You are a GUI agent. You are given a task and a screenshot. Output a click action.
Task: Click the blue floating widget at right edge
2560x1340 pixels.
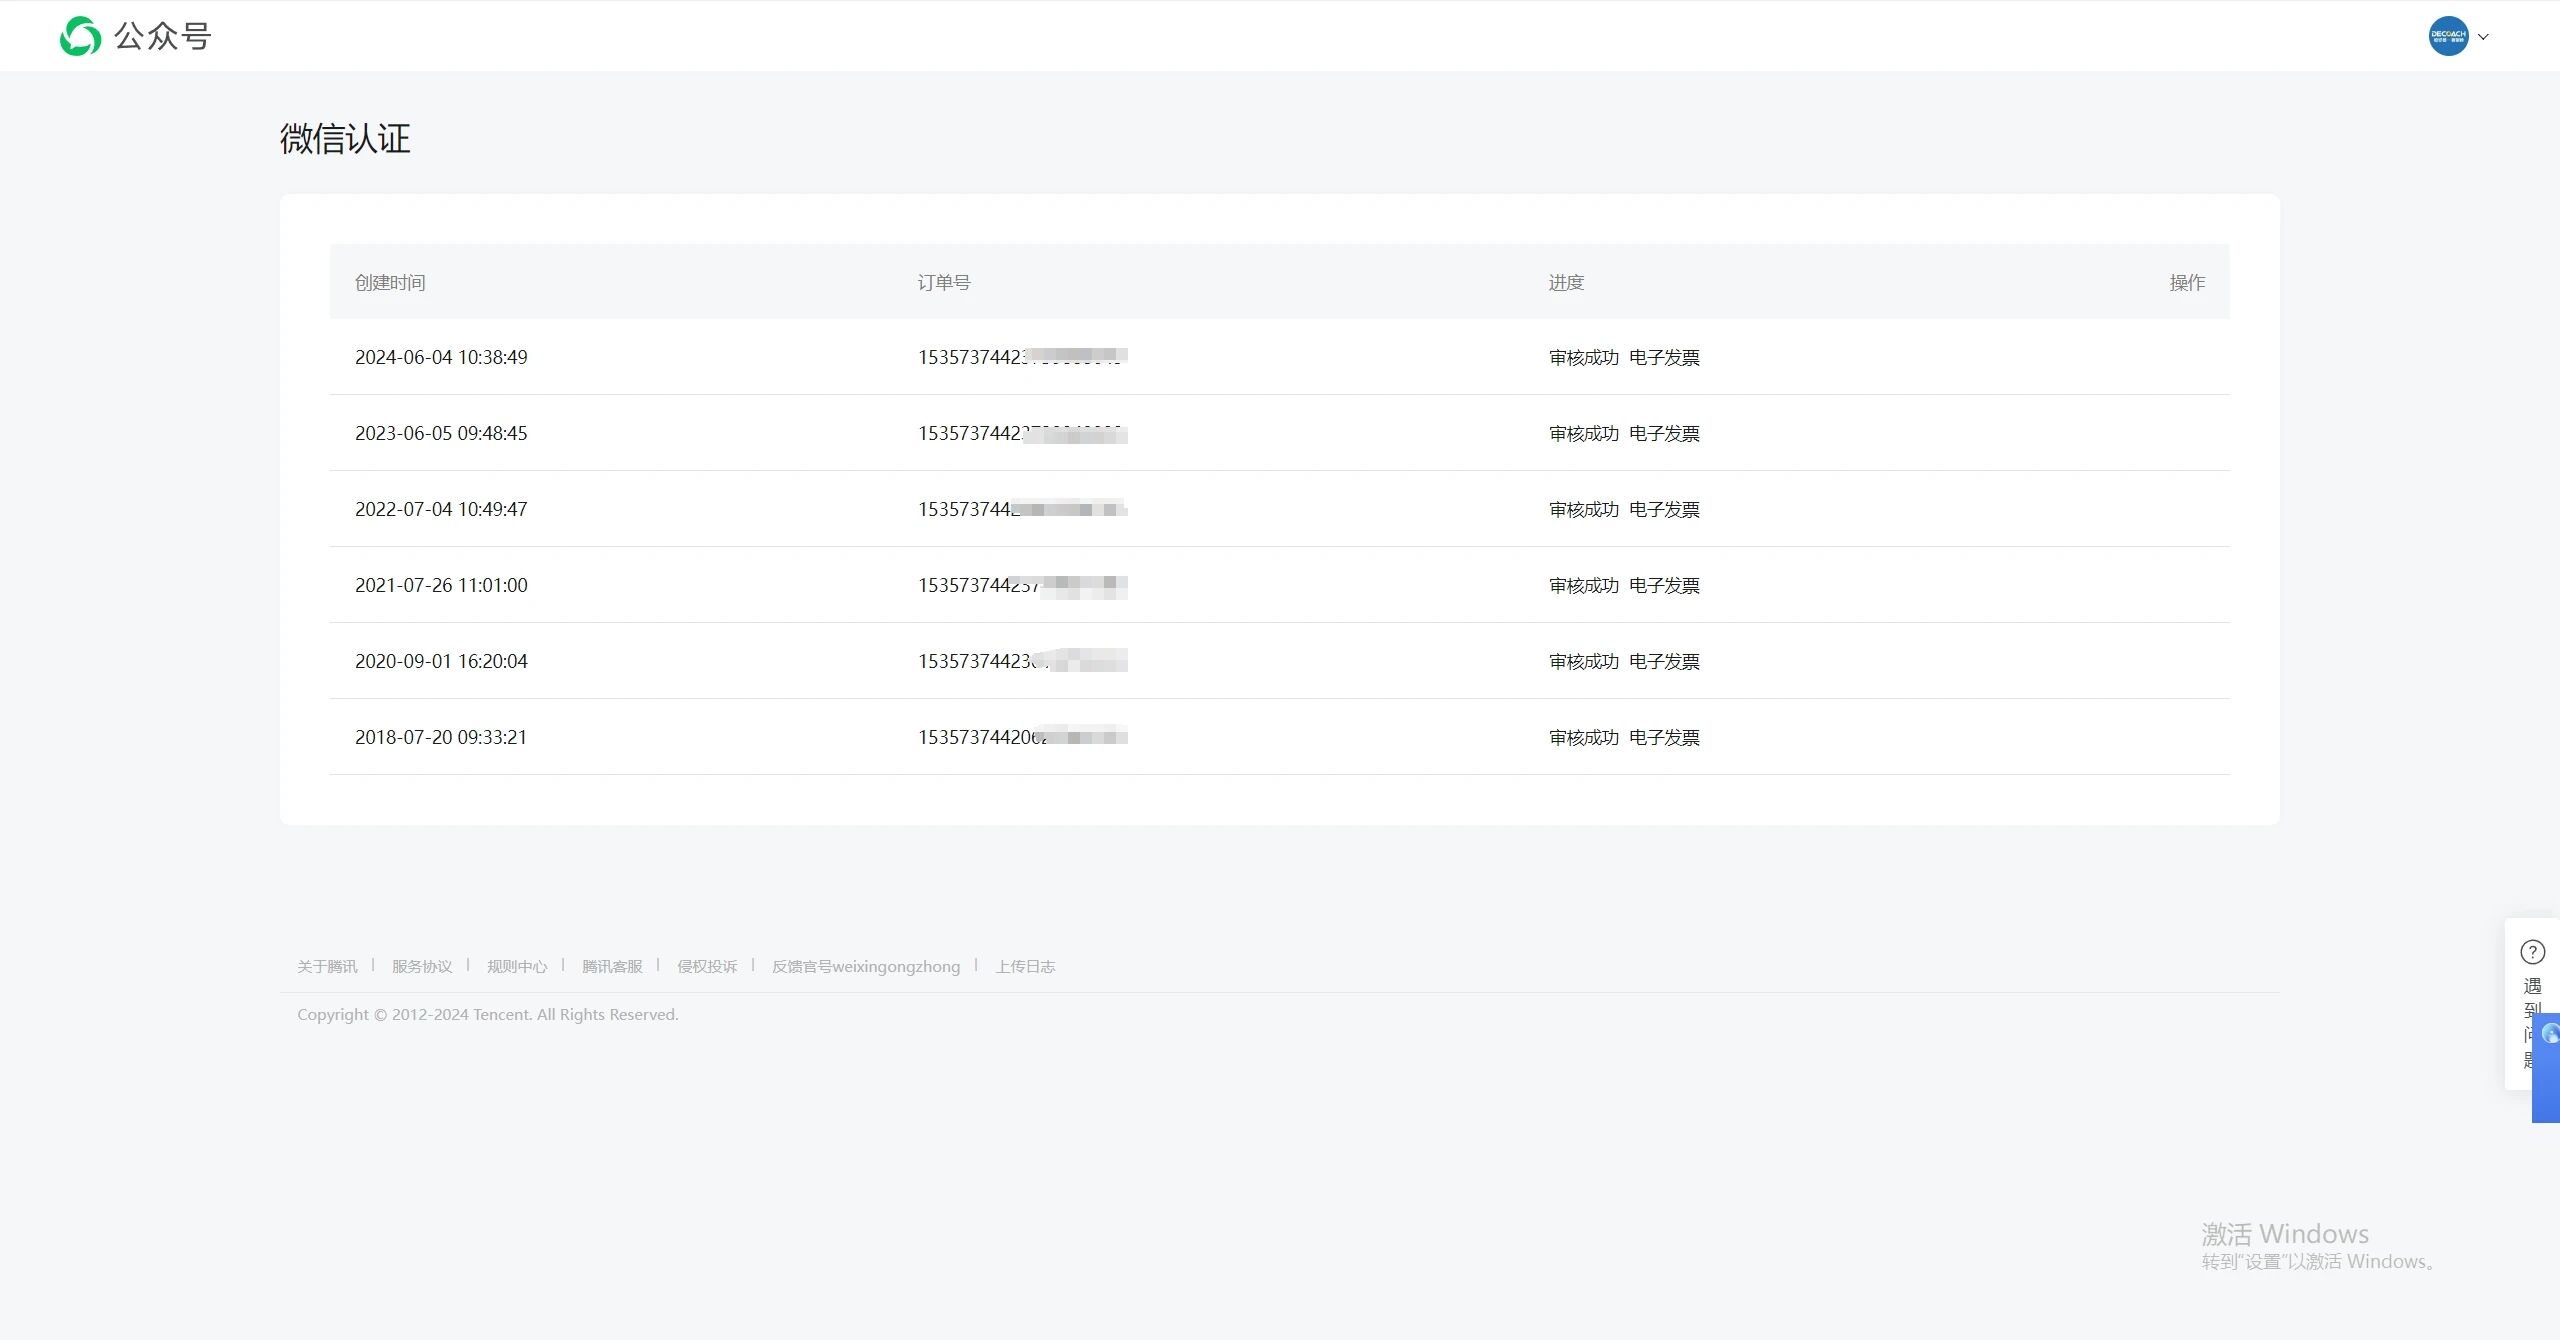(2548, 1068)
